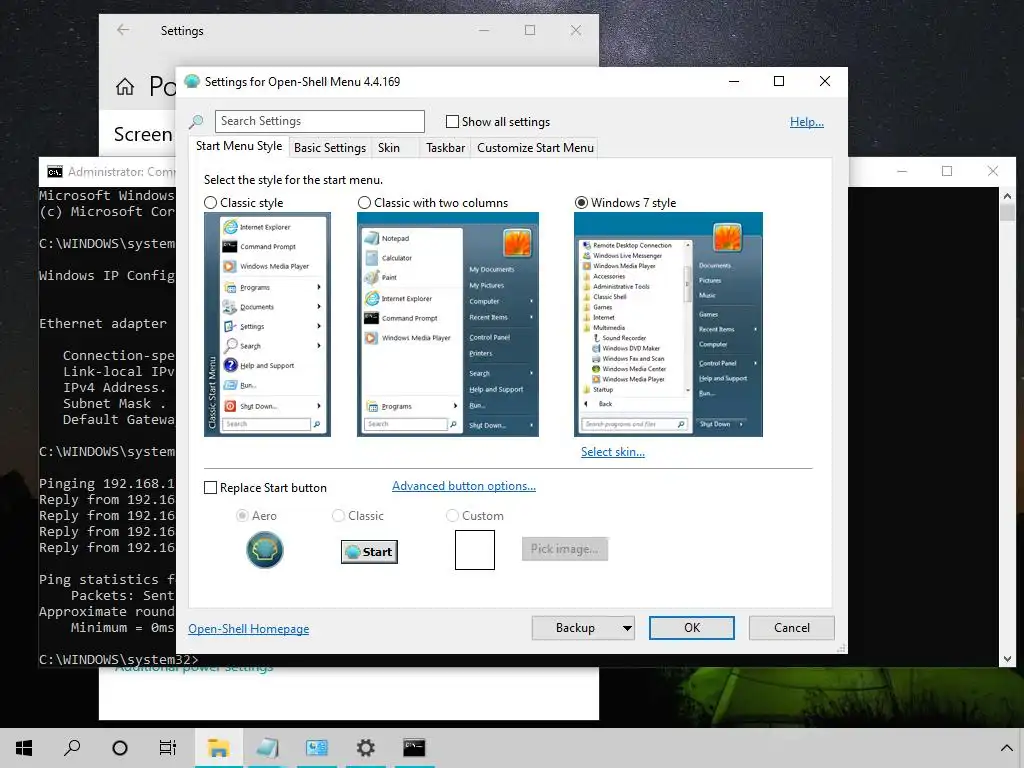The width and height of the screenshot is (1024, 768).
Task: Pick the Aero shell start button image
Action: (264, 550)
